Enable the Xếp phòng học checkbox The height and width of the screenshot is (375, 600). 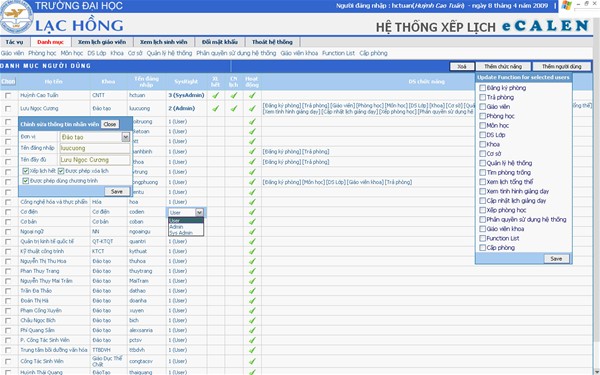(483, 210)
